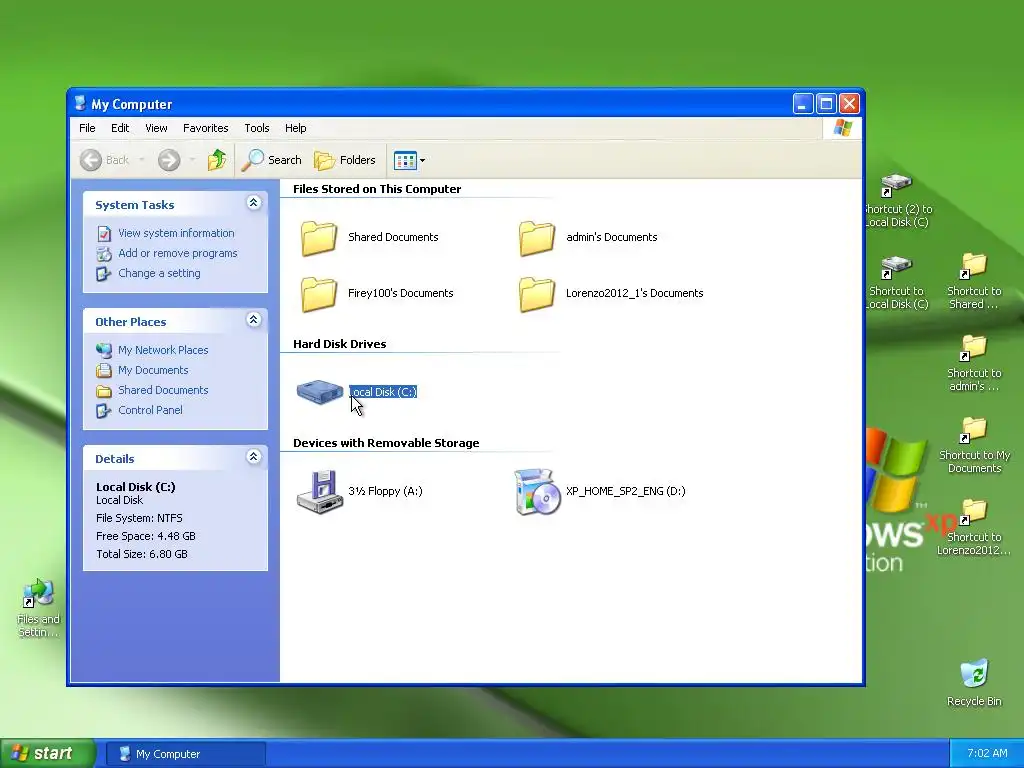Screen dimensions: 1024x768
Task: Click the Total Size: 6.80 GB detail
Action: (142, 554)
